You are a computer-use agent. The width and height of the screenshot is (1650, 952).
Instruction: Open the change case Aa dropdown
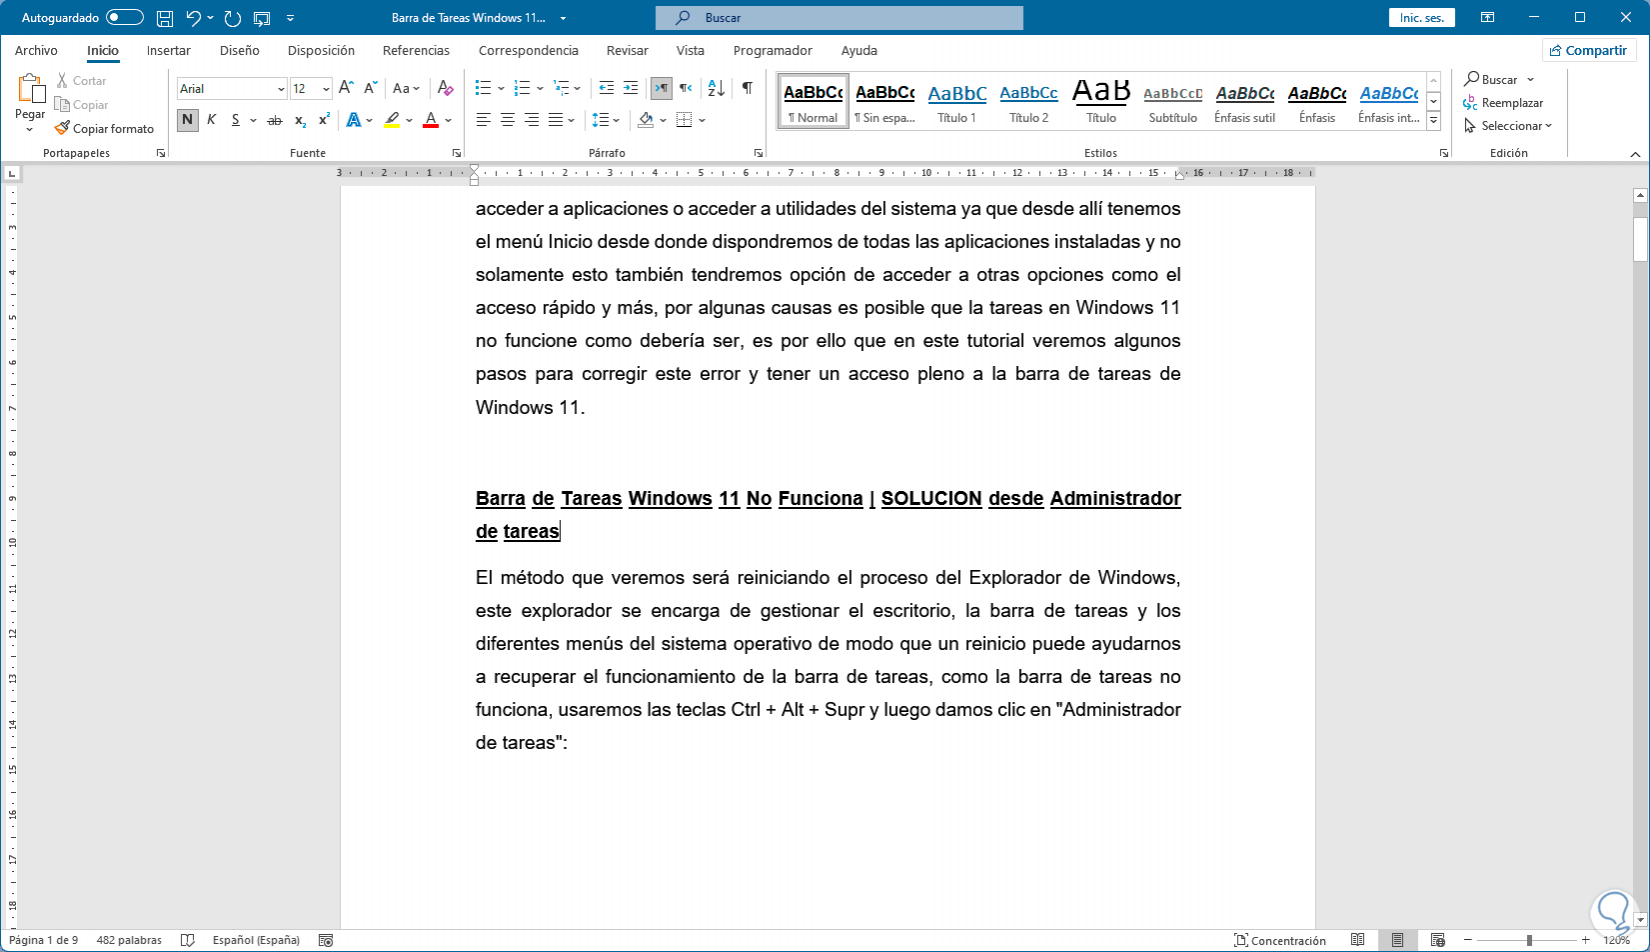pyautogui.click(x=406, y=88)
